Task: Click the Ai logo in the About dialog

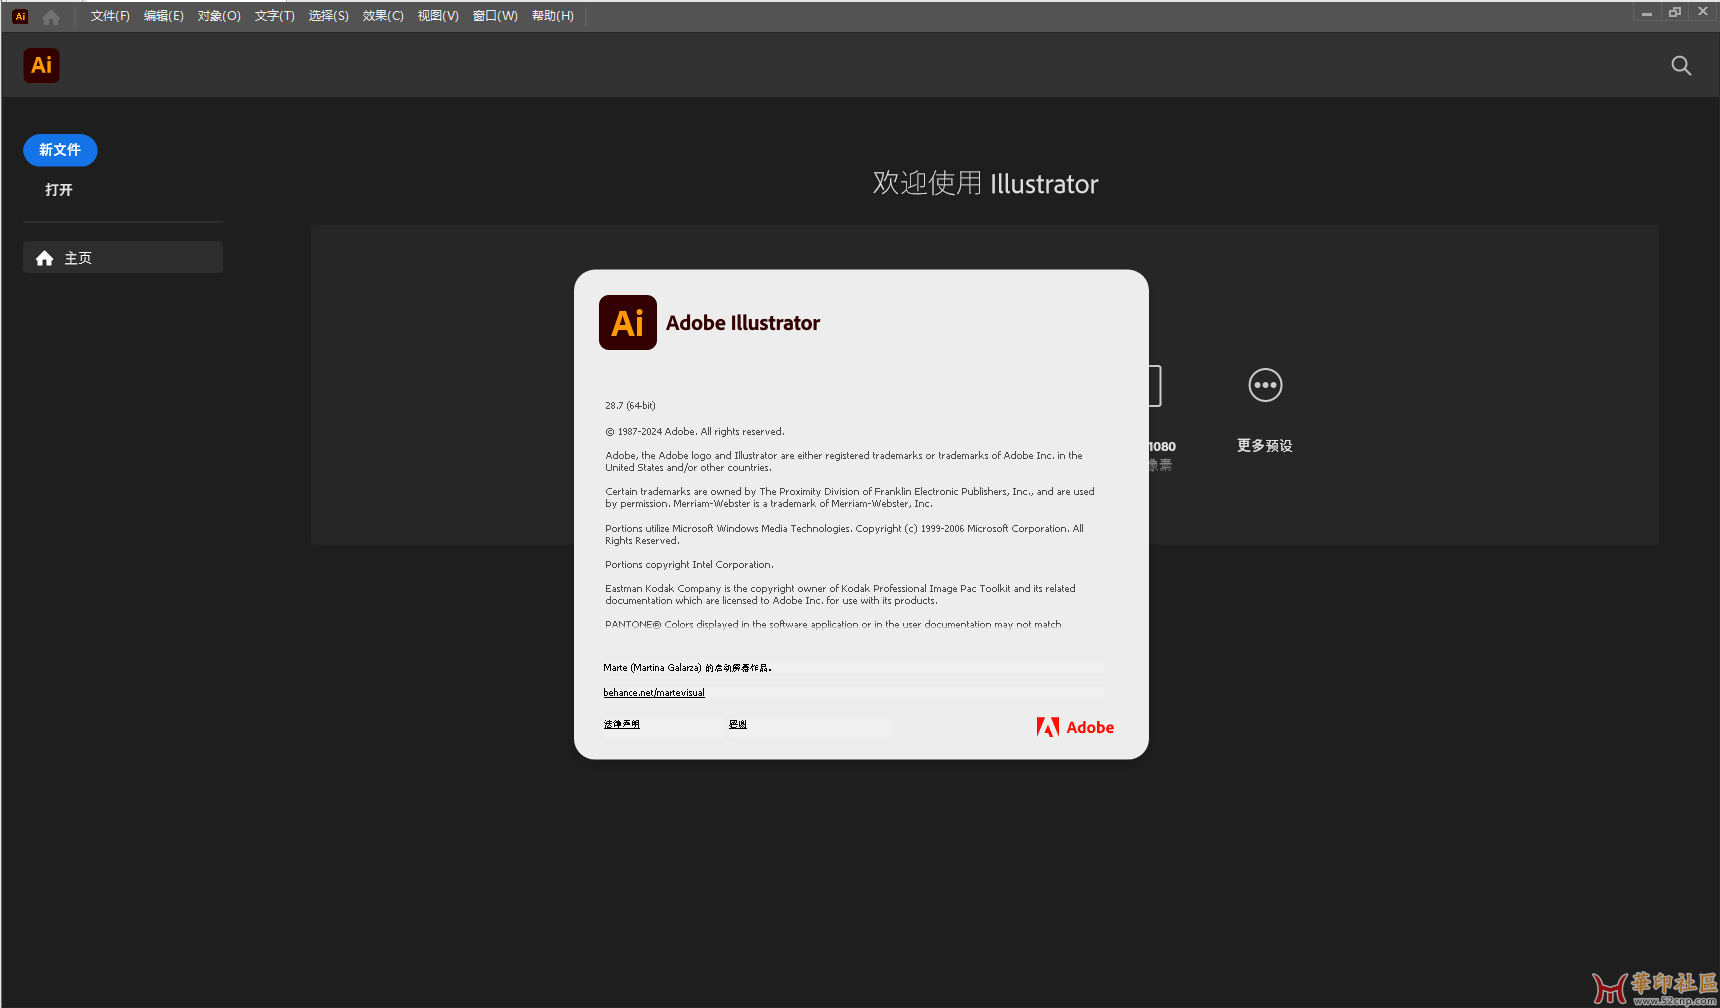Action: (x=628, y=322)
